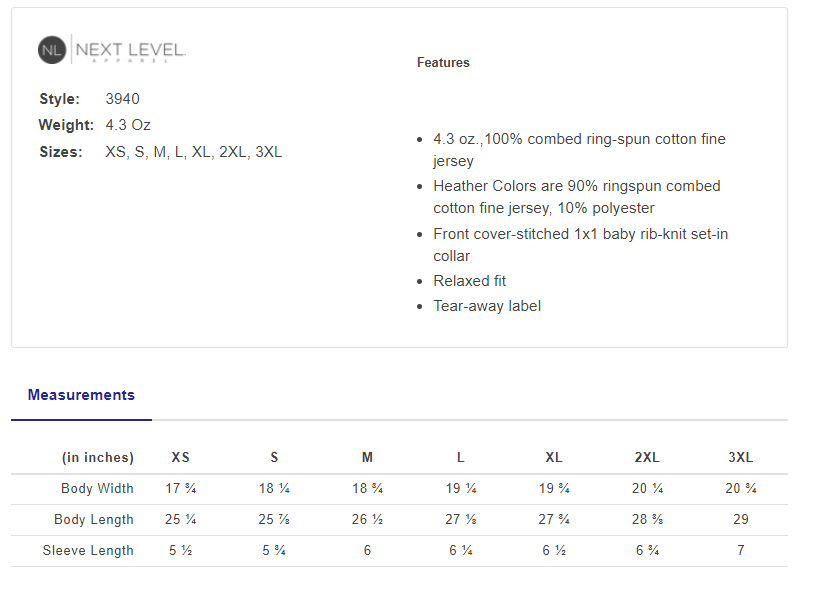This screenshot has height=599, width=825.
Task: Click the Style number 3940
Action: click(x=122, y=99)
